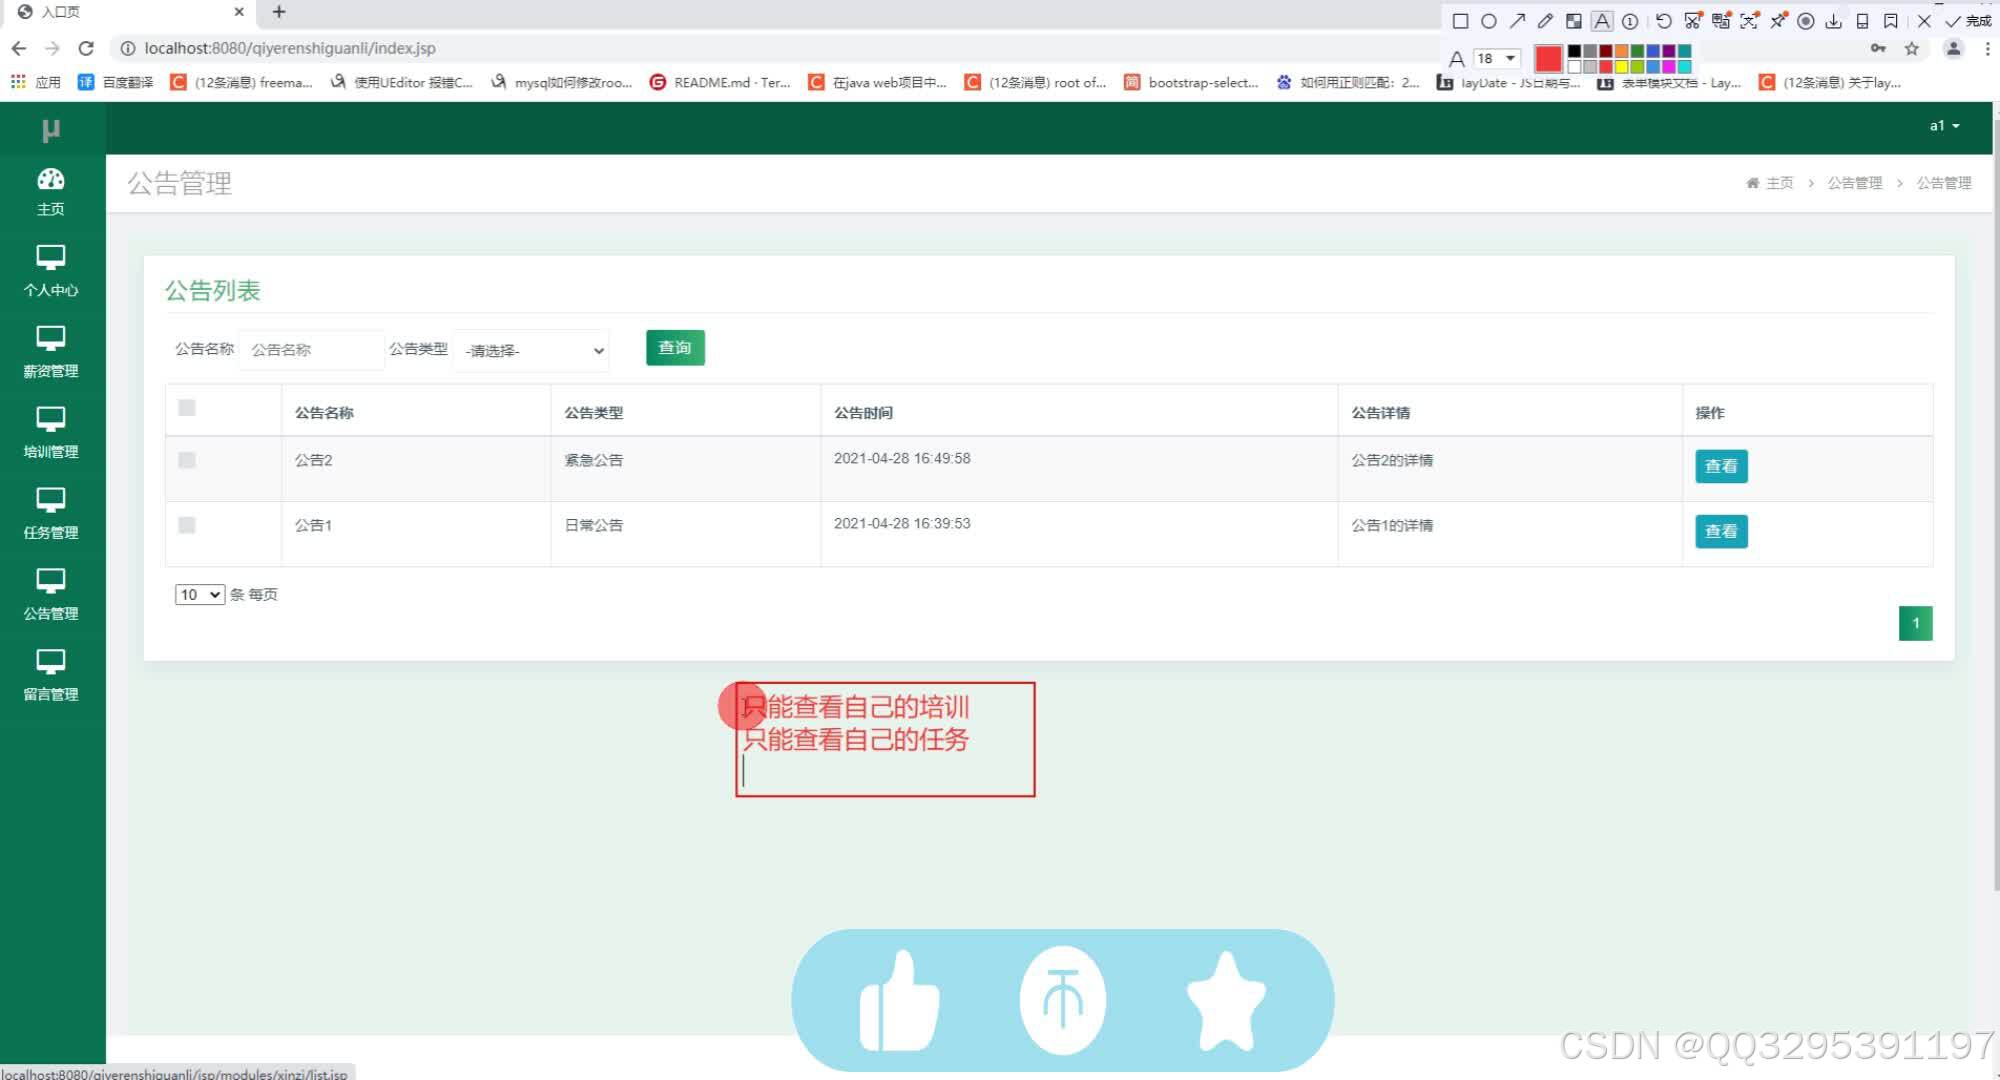
Task: Click the 公告名称 input field
Action: pos(311,350)
